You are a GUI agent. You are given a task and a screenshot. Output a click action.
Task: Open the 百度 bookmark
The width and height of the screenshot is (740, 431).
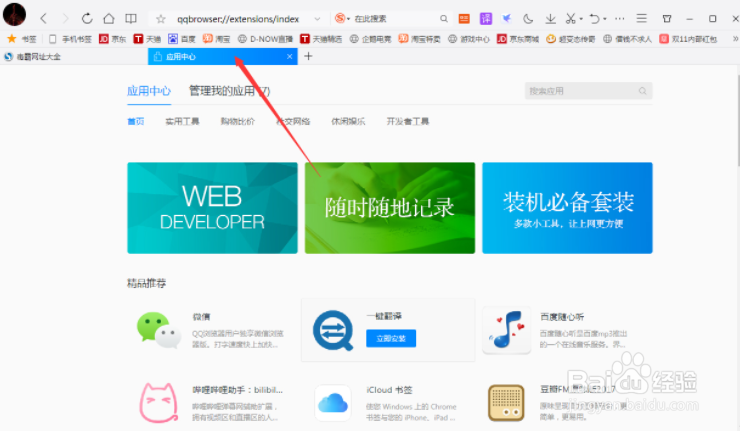coord(182,39)
